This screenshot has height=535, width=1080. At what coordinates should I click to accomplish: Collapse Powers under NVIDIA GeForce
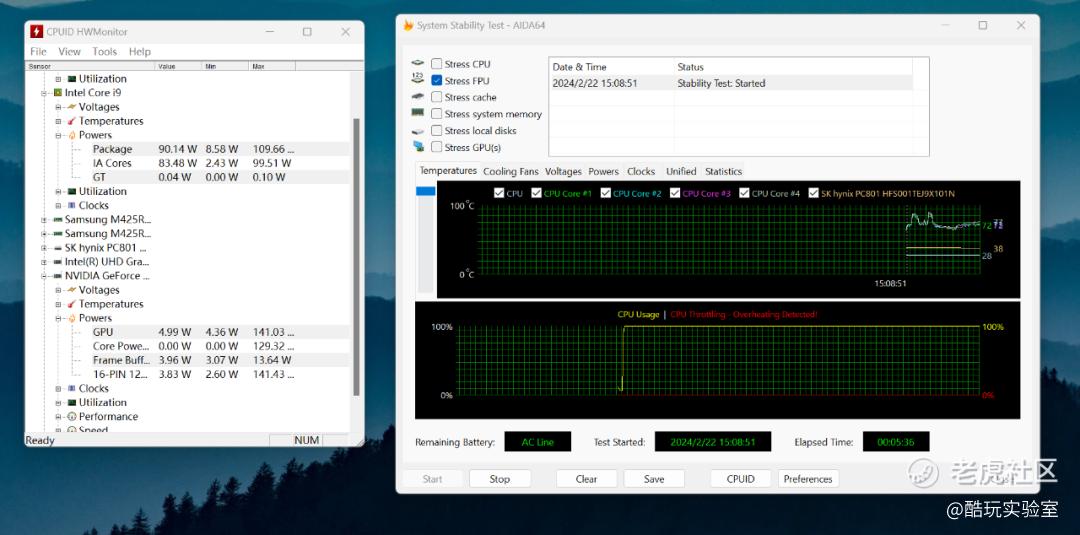[59, 318]
